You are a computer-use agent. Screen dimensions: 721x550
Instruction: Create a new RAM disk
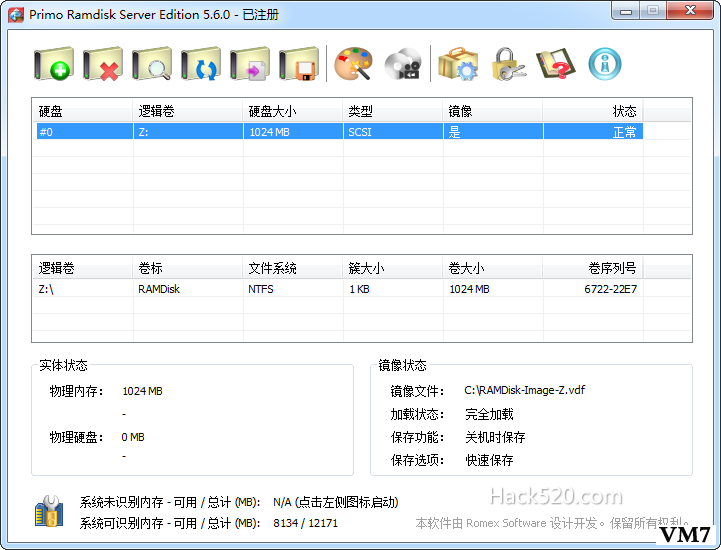(x=54, y=64)
